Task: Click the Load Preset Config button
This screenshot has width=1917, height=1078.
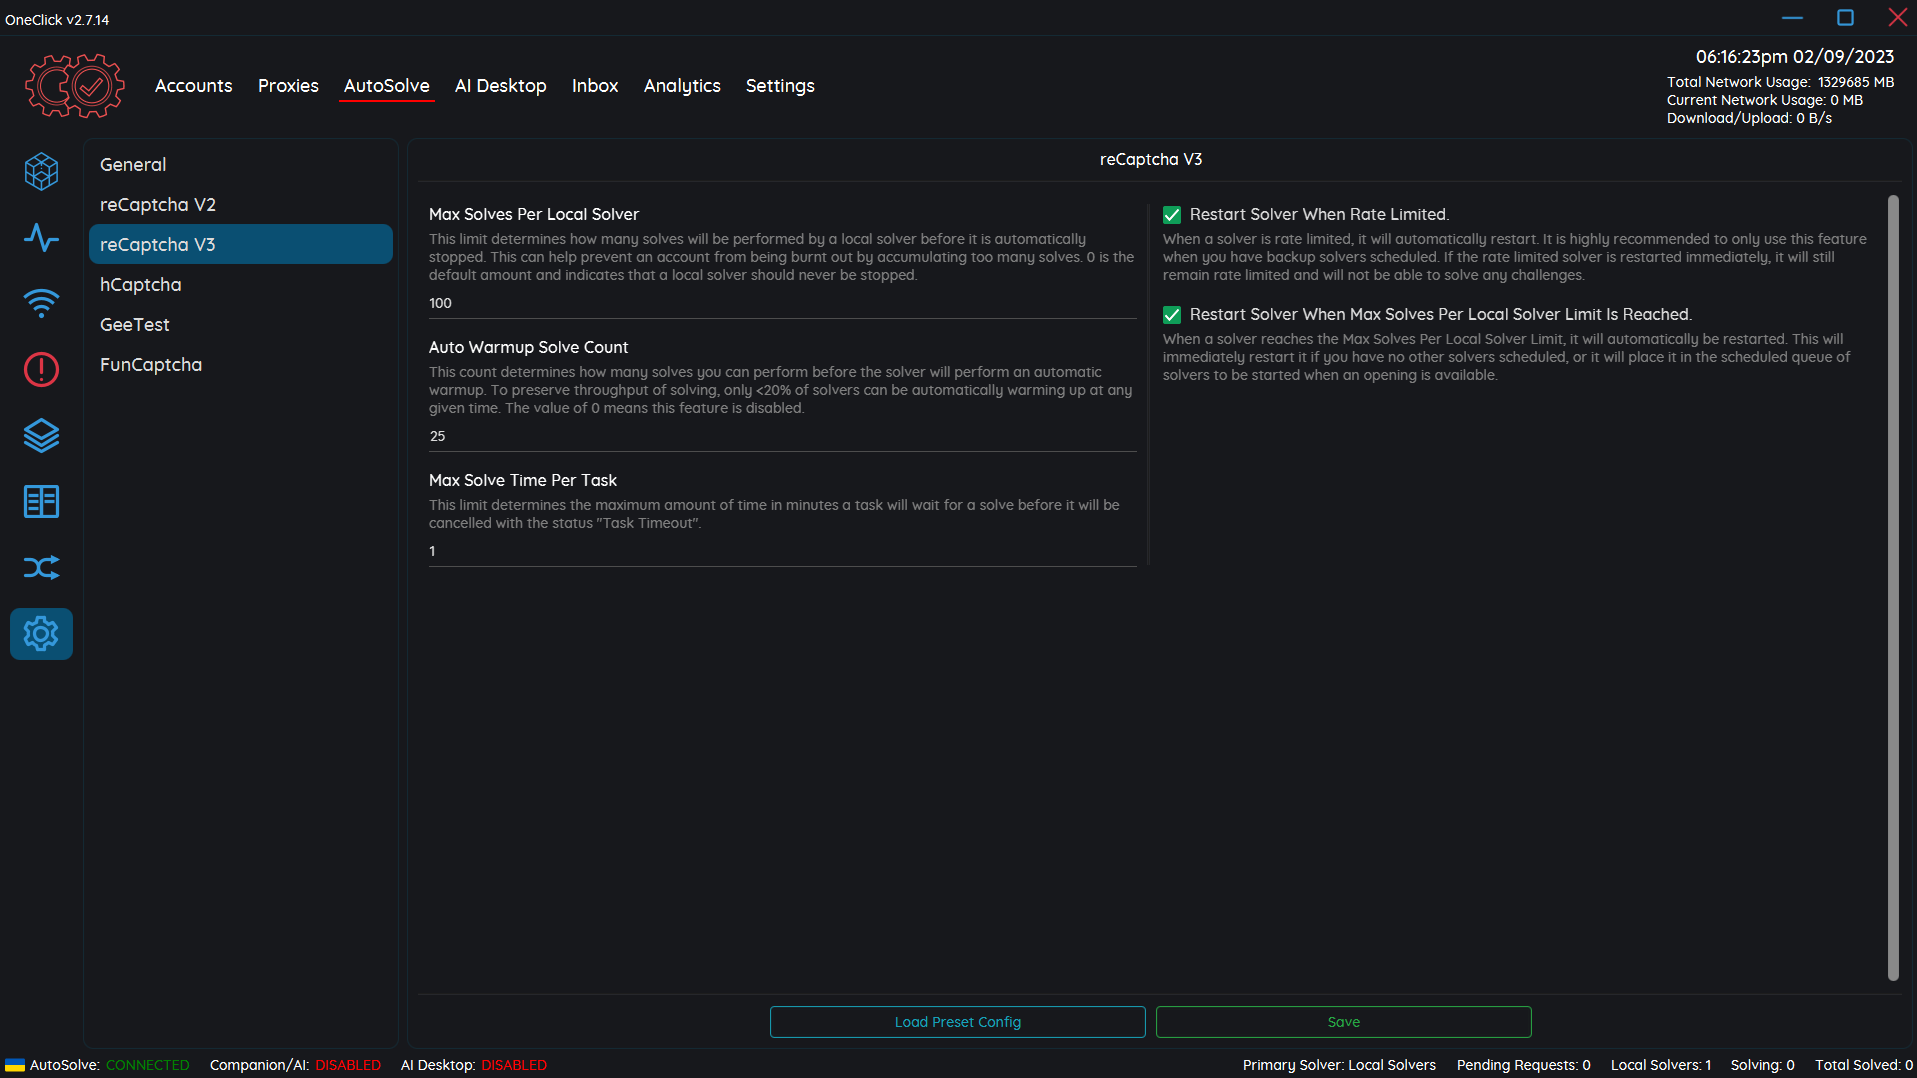Action: [x=957, y=1021]
